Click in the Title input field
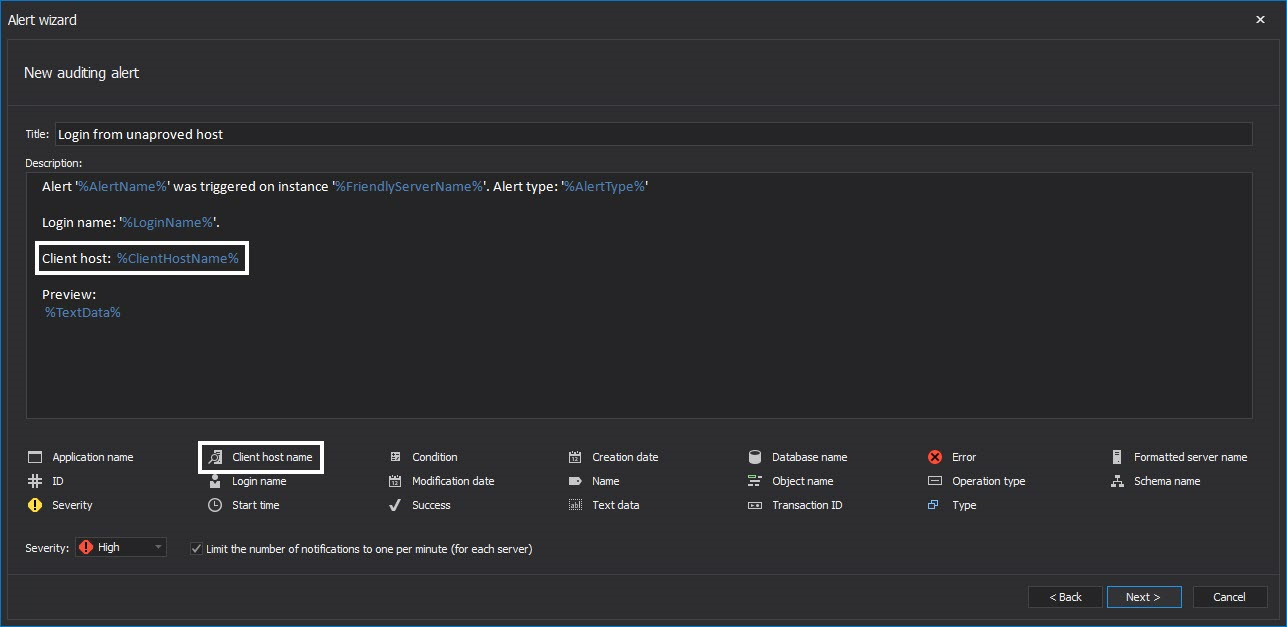 [653, 134]
